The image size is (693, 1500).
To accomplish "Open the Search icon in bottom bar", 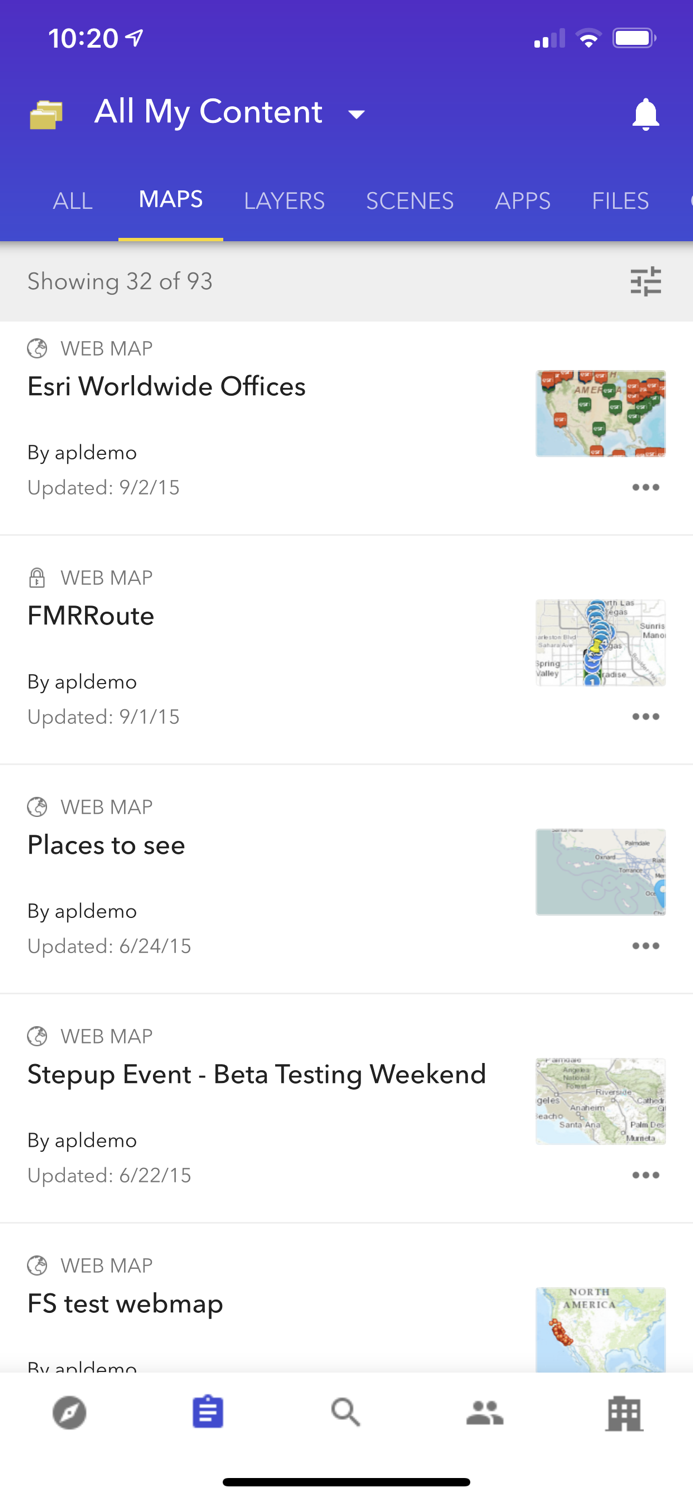I will tap(346, 1412).
